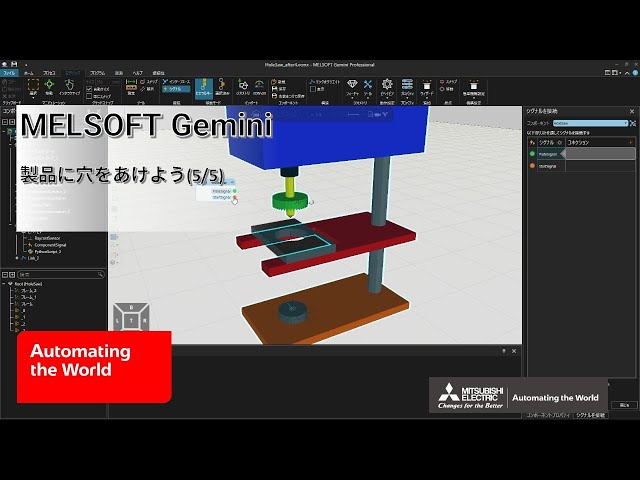Click the save disk icon in title bar

coord(14,64)
